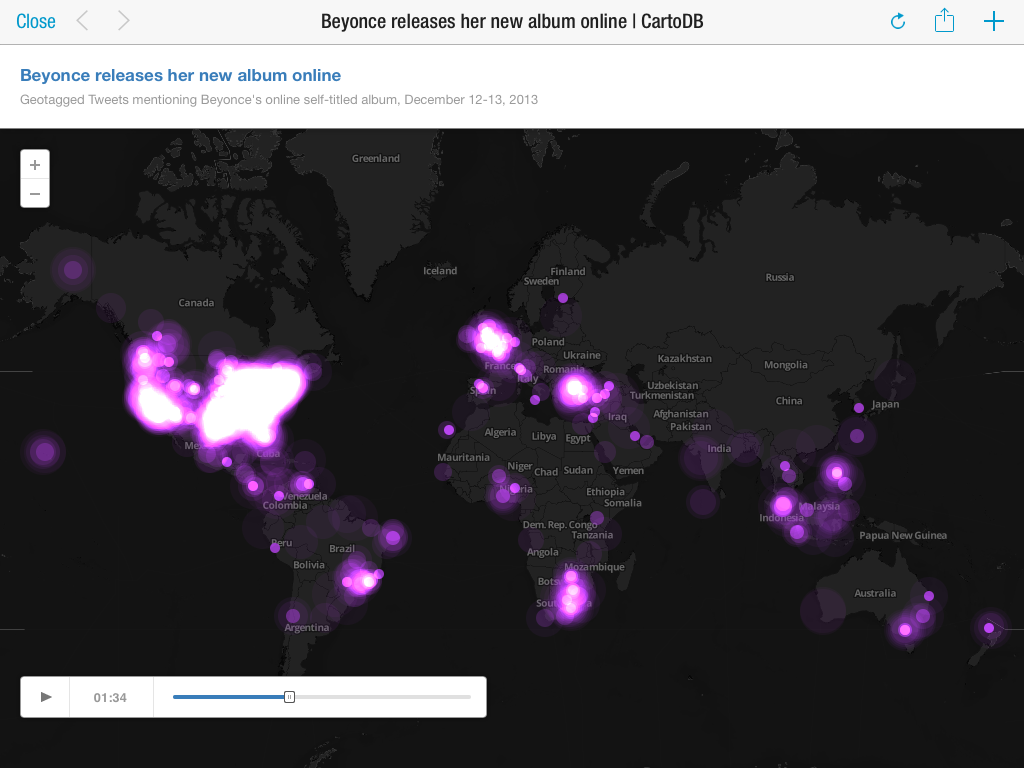This screenshot has width=1024, height=768.
Task: Click the Brazil label on map
Action: pyautogui.click(x=342, y=548)
